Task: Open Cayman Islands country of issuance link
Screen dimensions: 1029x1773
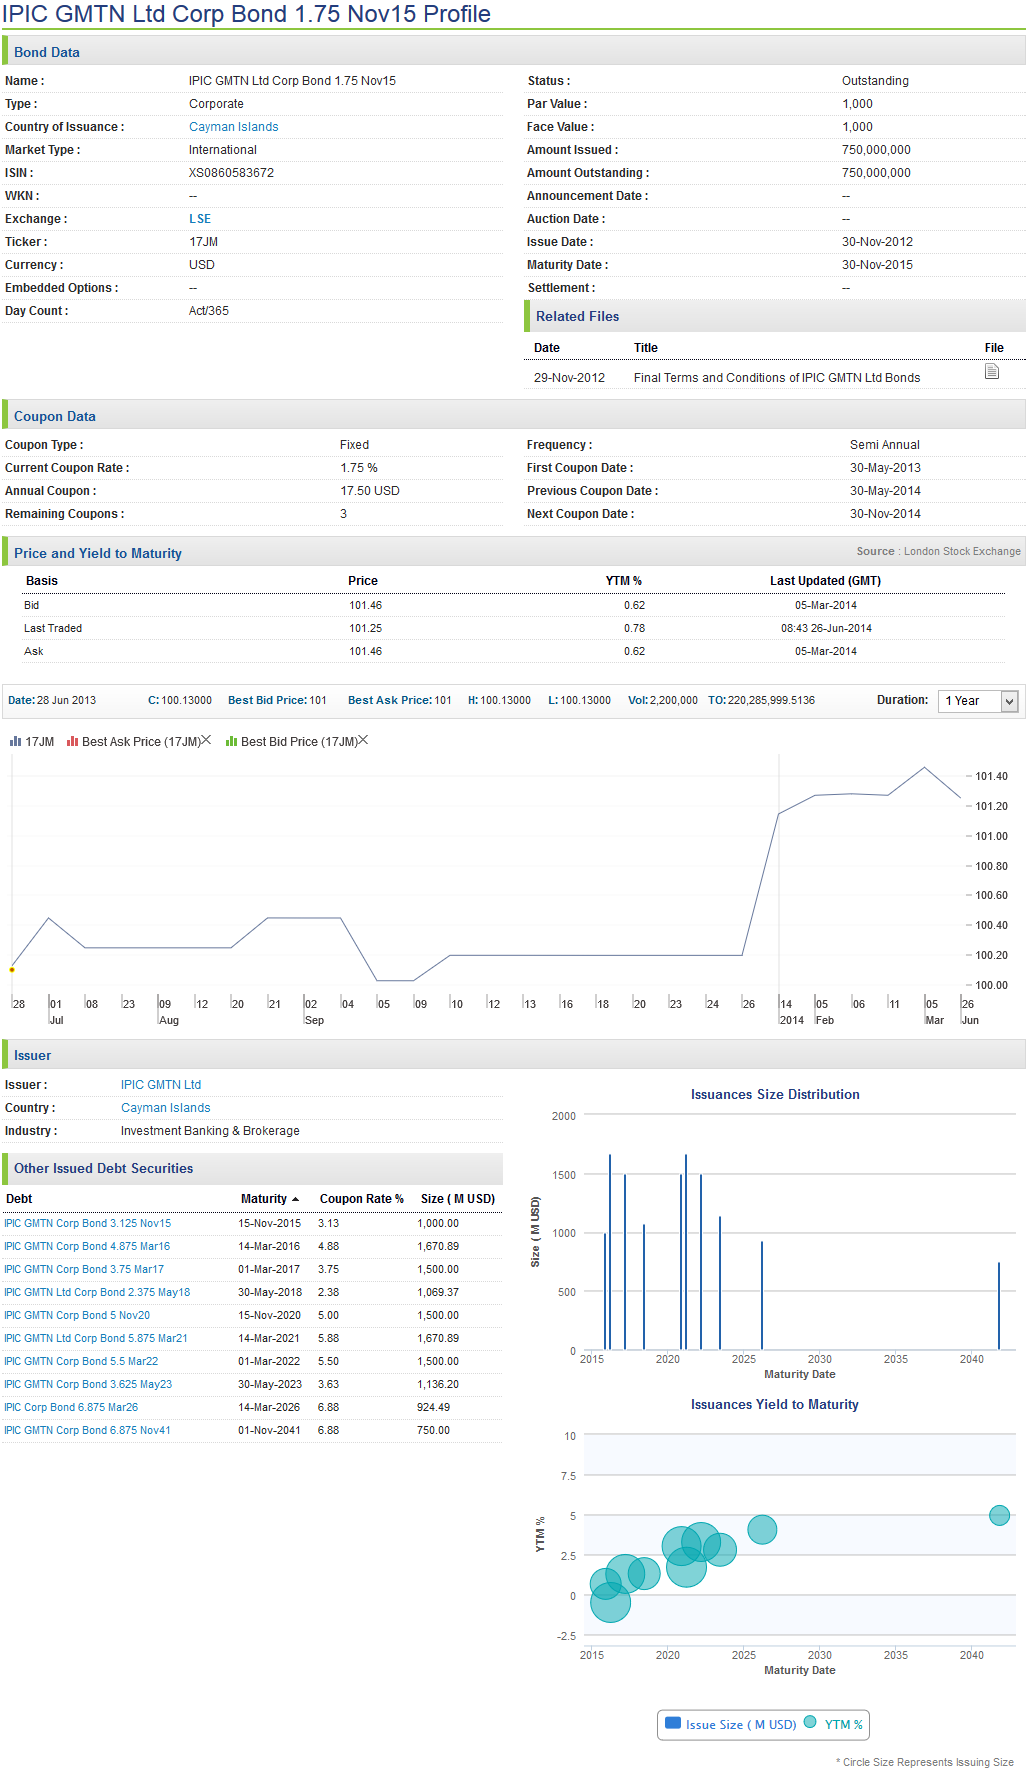Action: tap(233, 127)
